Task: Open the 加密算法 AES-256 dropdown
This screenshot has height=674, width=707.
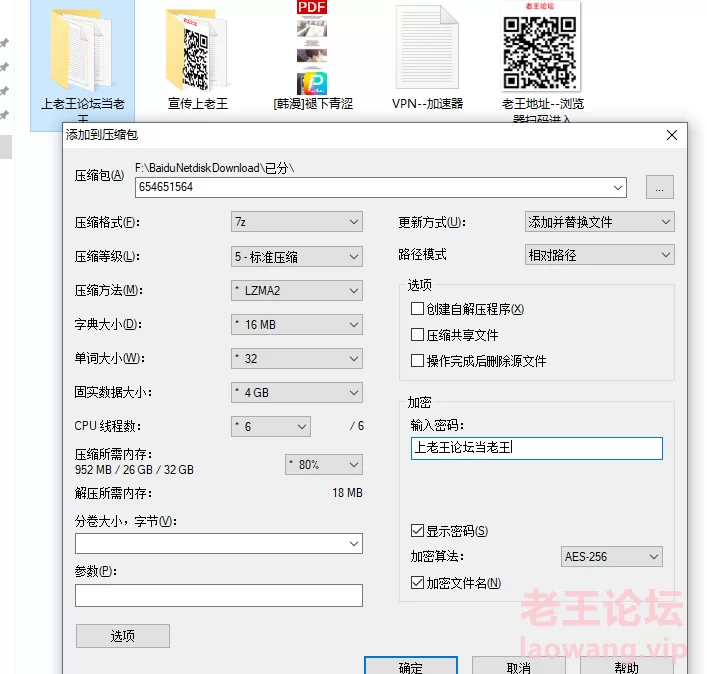Action: [x=612, y=557]
